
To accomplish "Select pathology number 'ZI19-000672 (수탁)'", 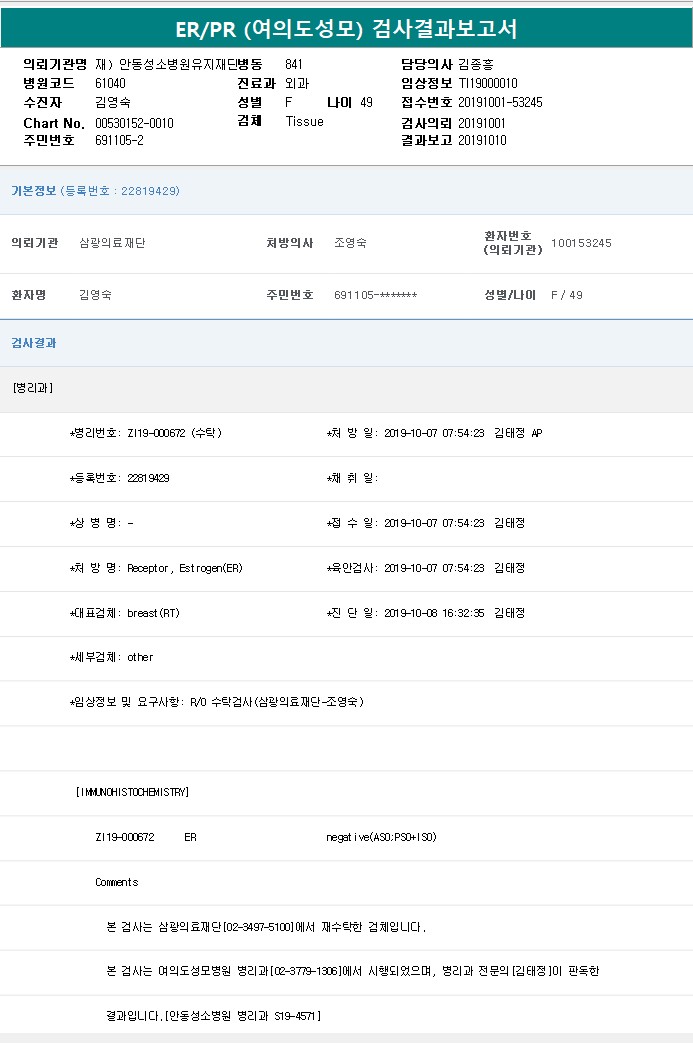I will tap(174, 433).
